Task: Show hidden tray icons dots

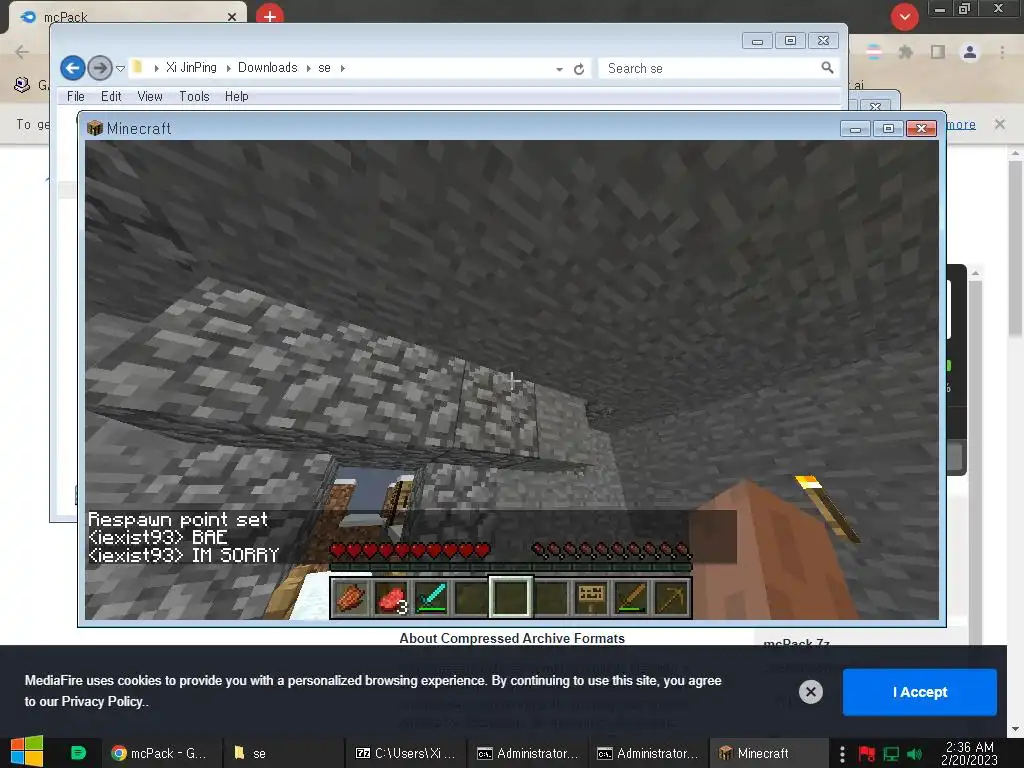Action: [x=842, y=754]
